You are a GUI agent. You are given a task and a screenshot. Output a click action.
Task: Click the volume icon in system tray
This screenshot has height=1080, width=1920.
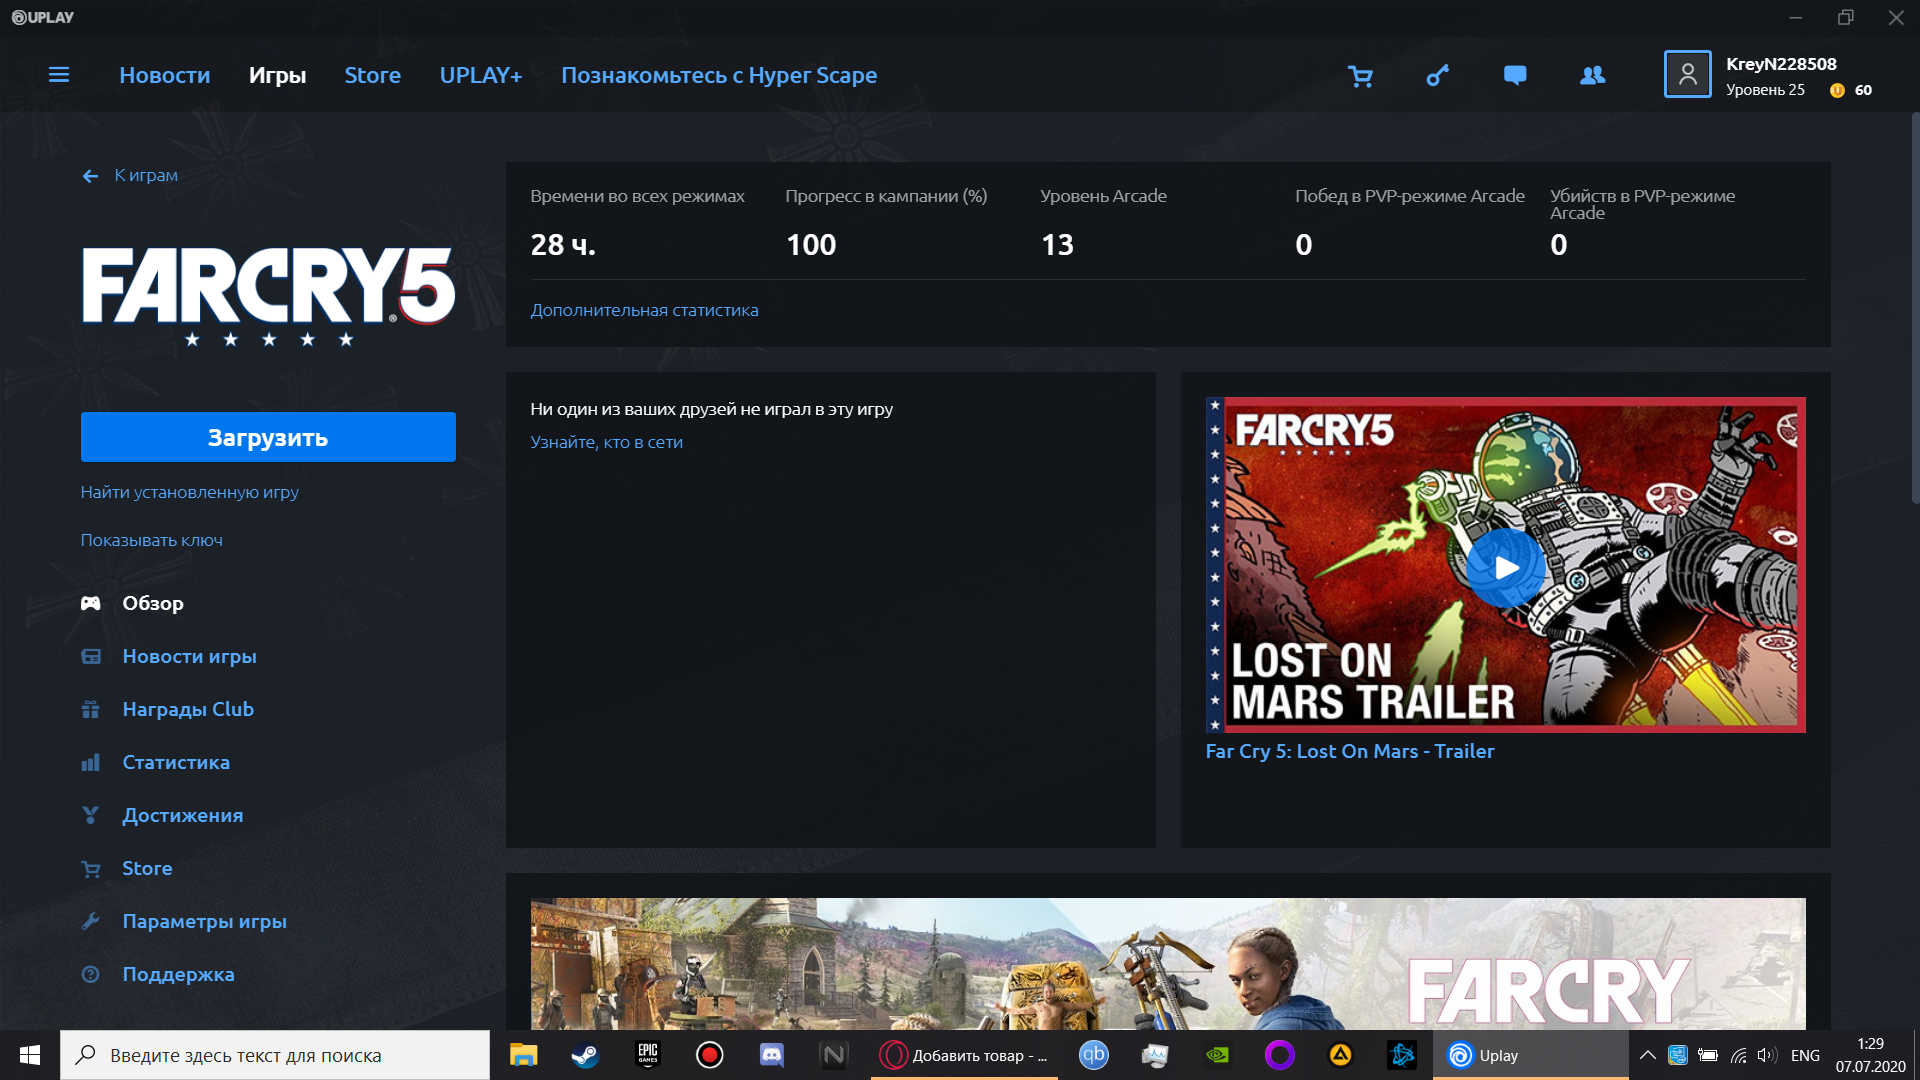coord(1766,1055)
